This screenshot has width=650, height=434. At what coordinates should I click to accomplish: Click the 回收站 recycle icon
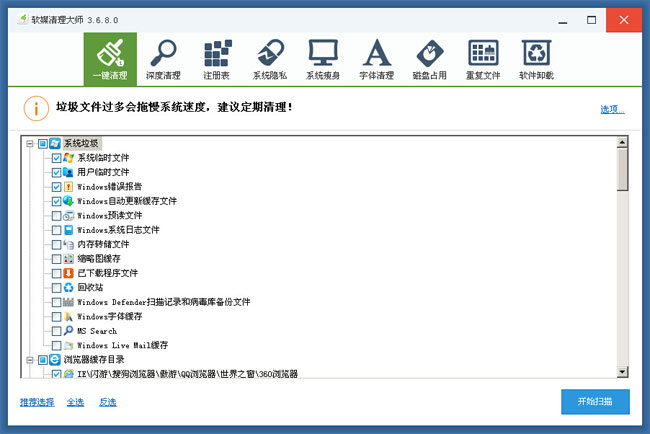[x=68, y=288]
